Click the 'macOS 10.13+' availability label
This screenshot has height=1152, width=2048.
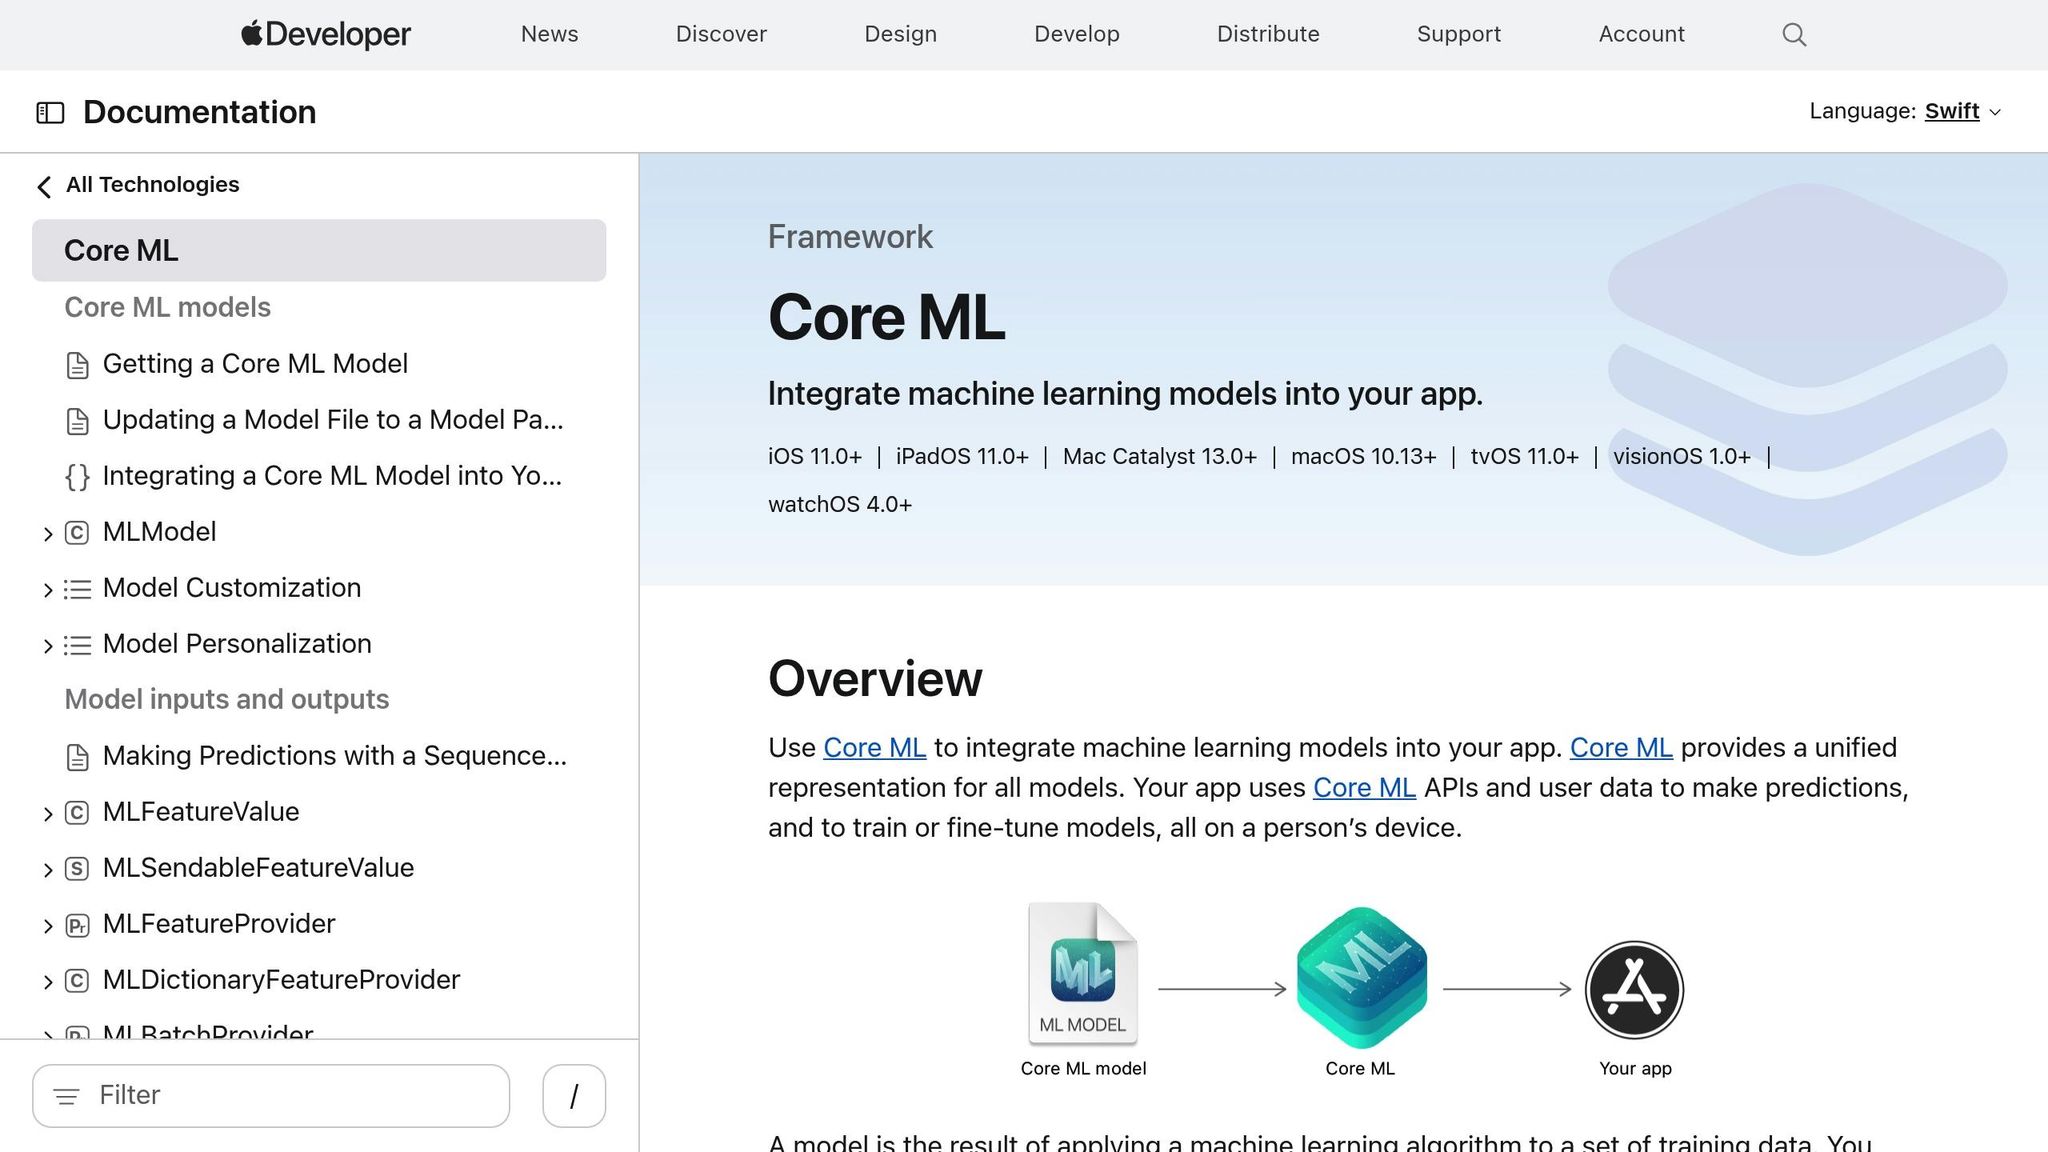click(x=1363, y=457)
